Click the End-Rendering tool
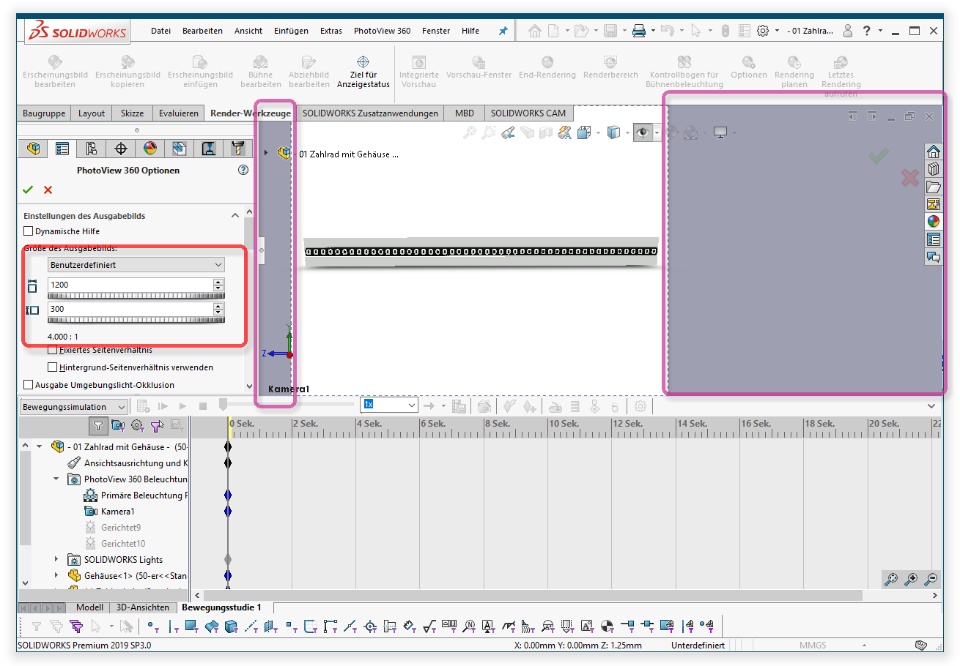Viewport: 960px width, 666px height. (547, 67)
